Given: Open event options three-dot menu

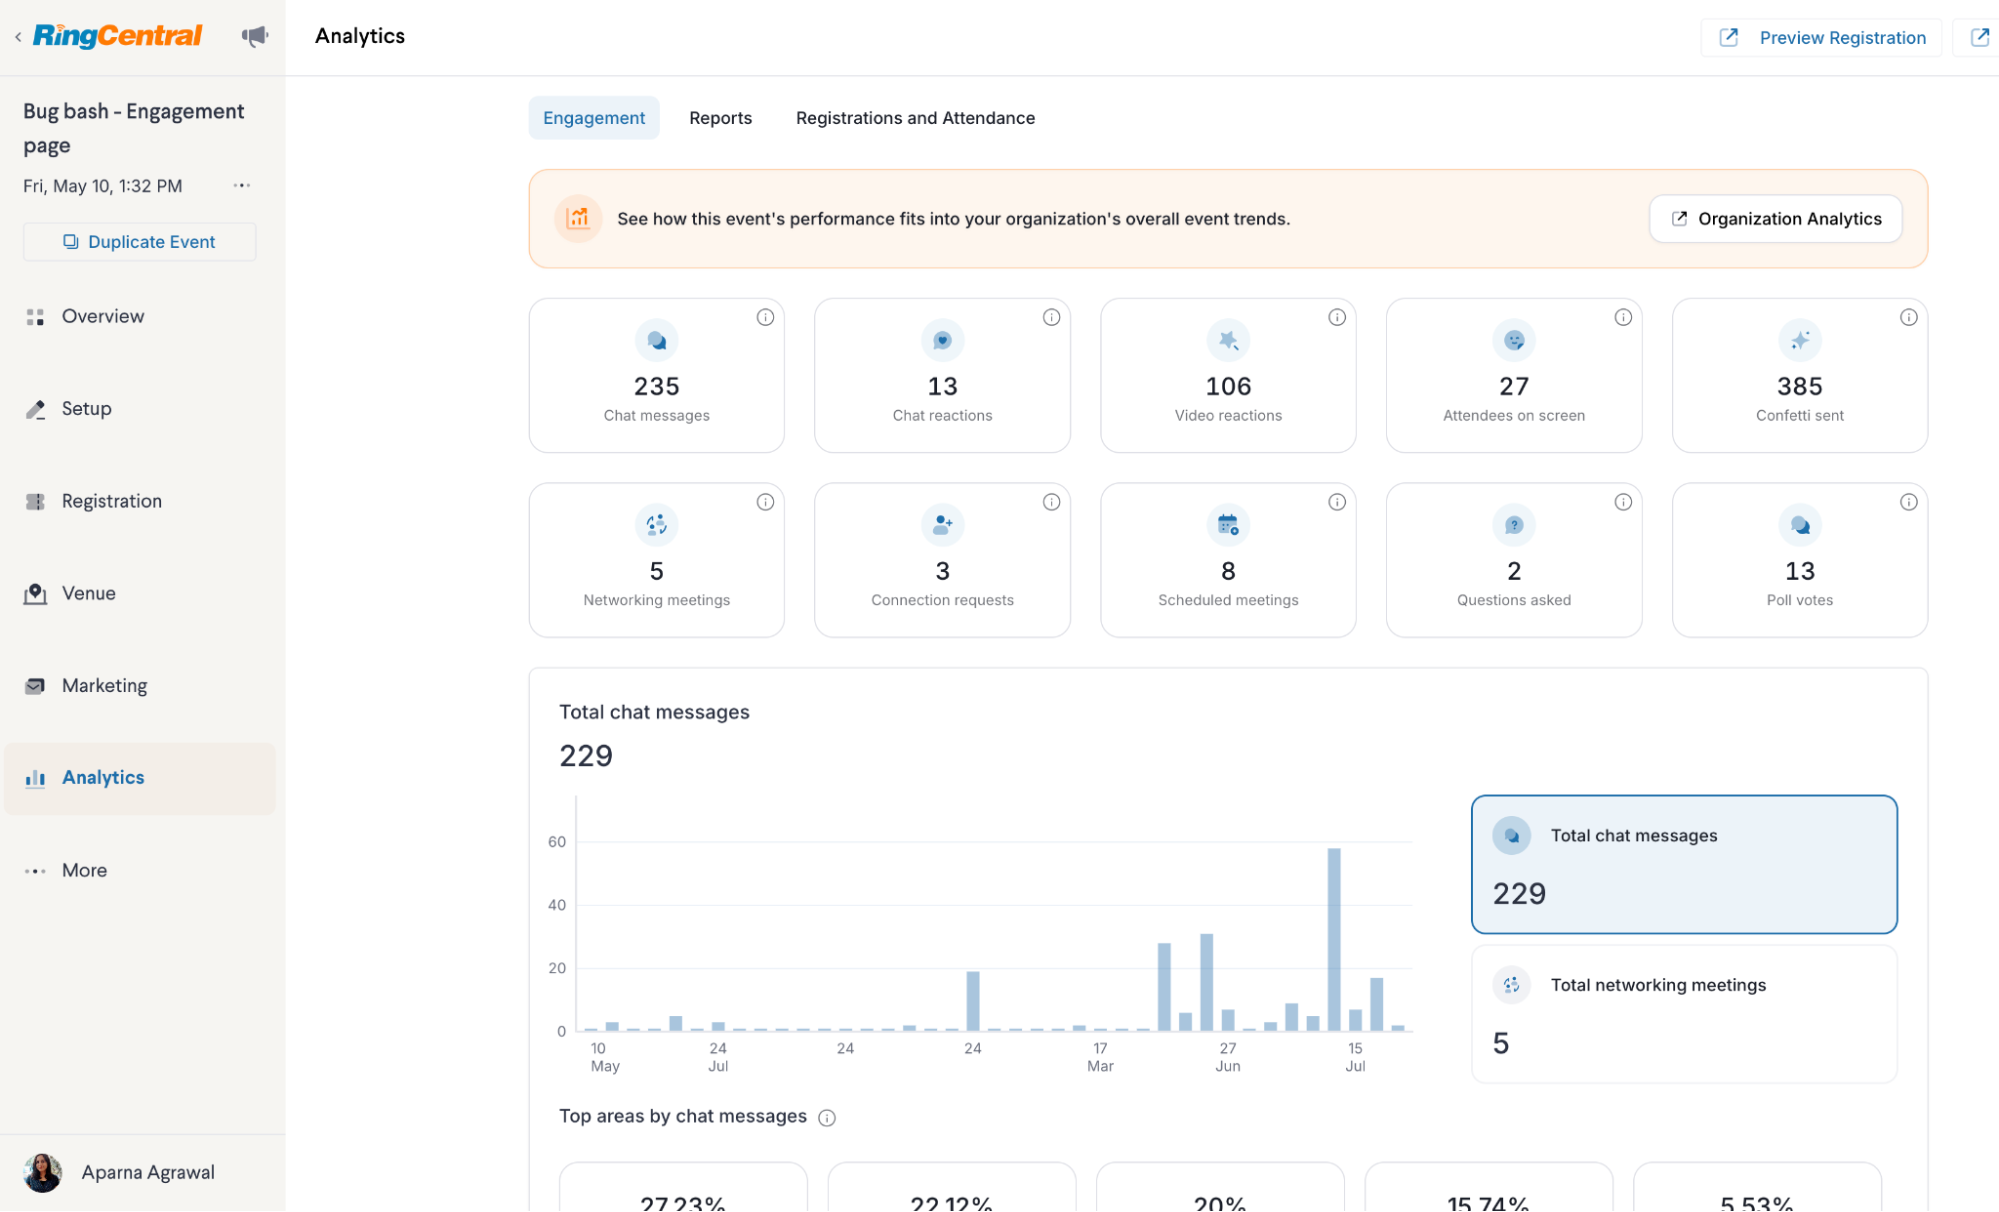Looking at the screenshot, I should pyautogui.click(x=242, y=186).
